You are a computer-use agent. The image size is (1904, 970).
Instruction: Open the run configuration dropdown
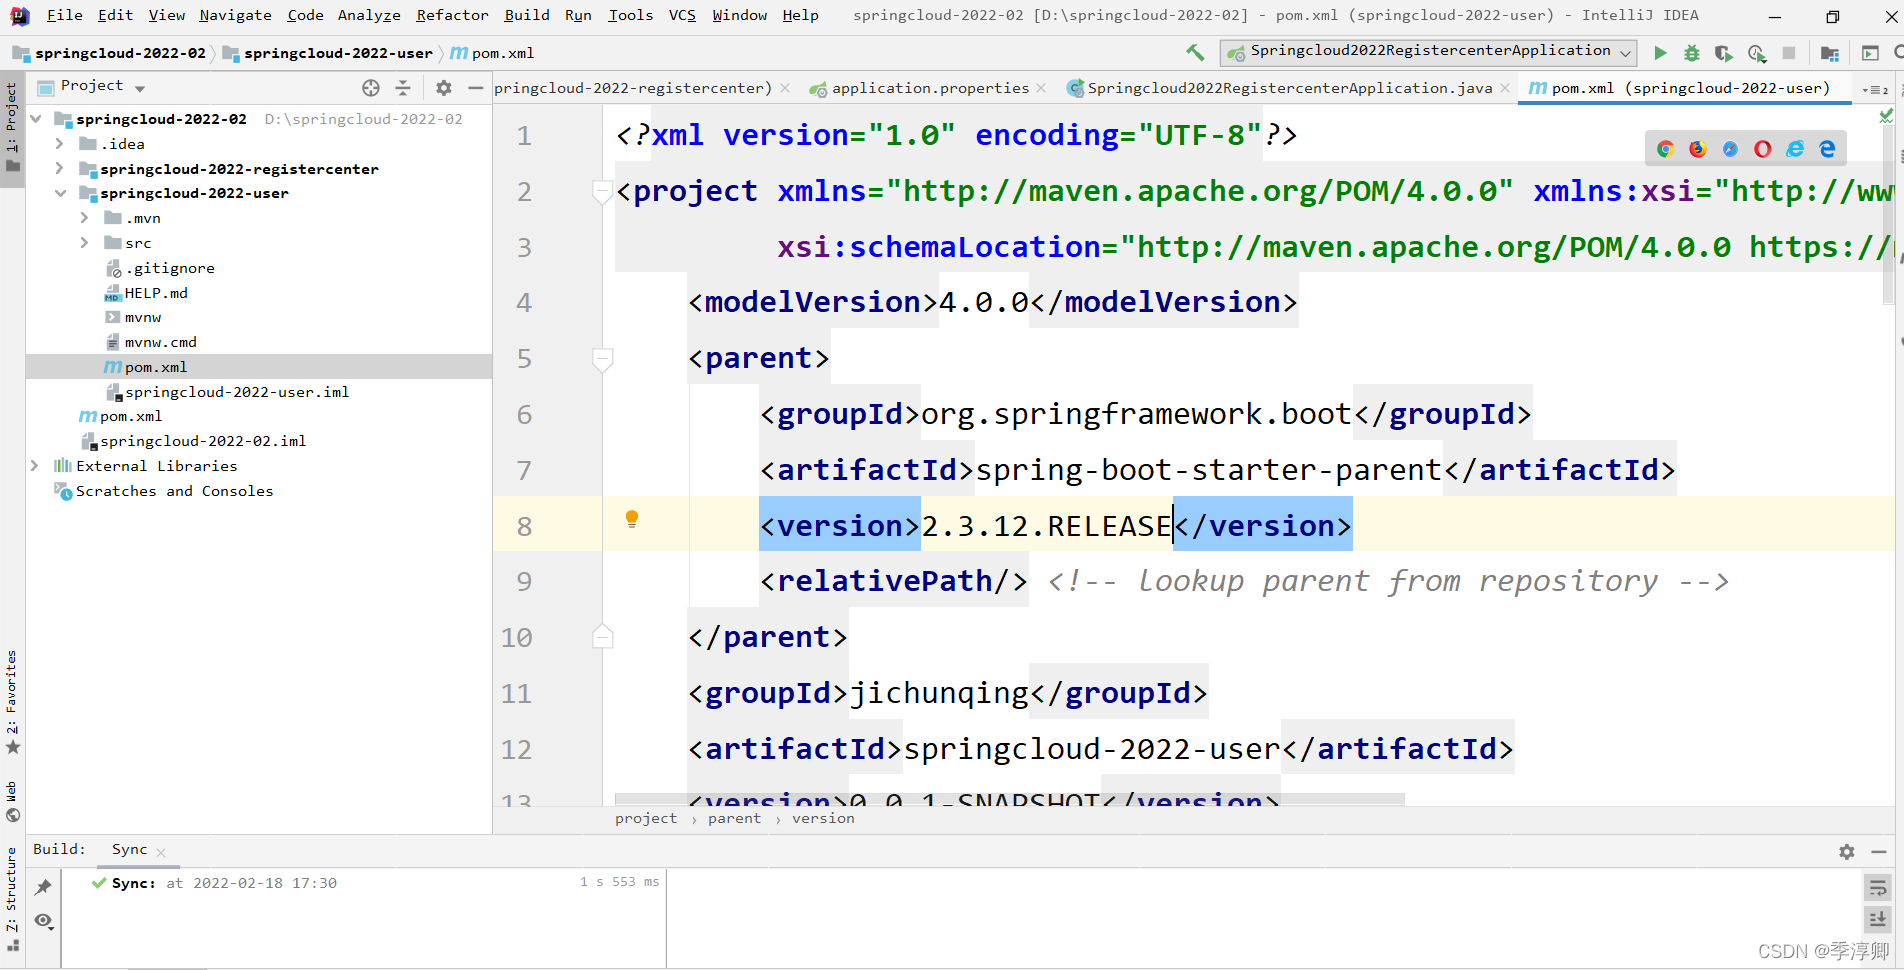pyautogui.click(x=1428, y=52)
